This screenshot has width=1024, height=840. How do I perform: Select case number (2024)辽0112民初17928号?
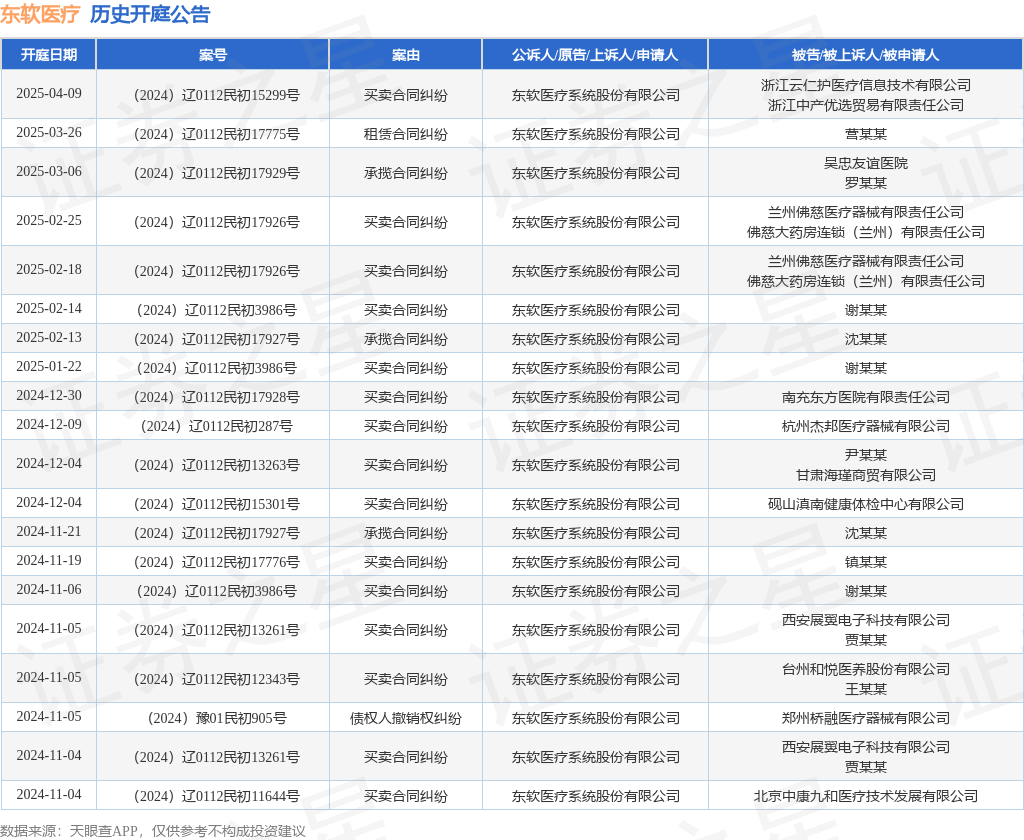click(216, 397)
